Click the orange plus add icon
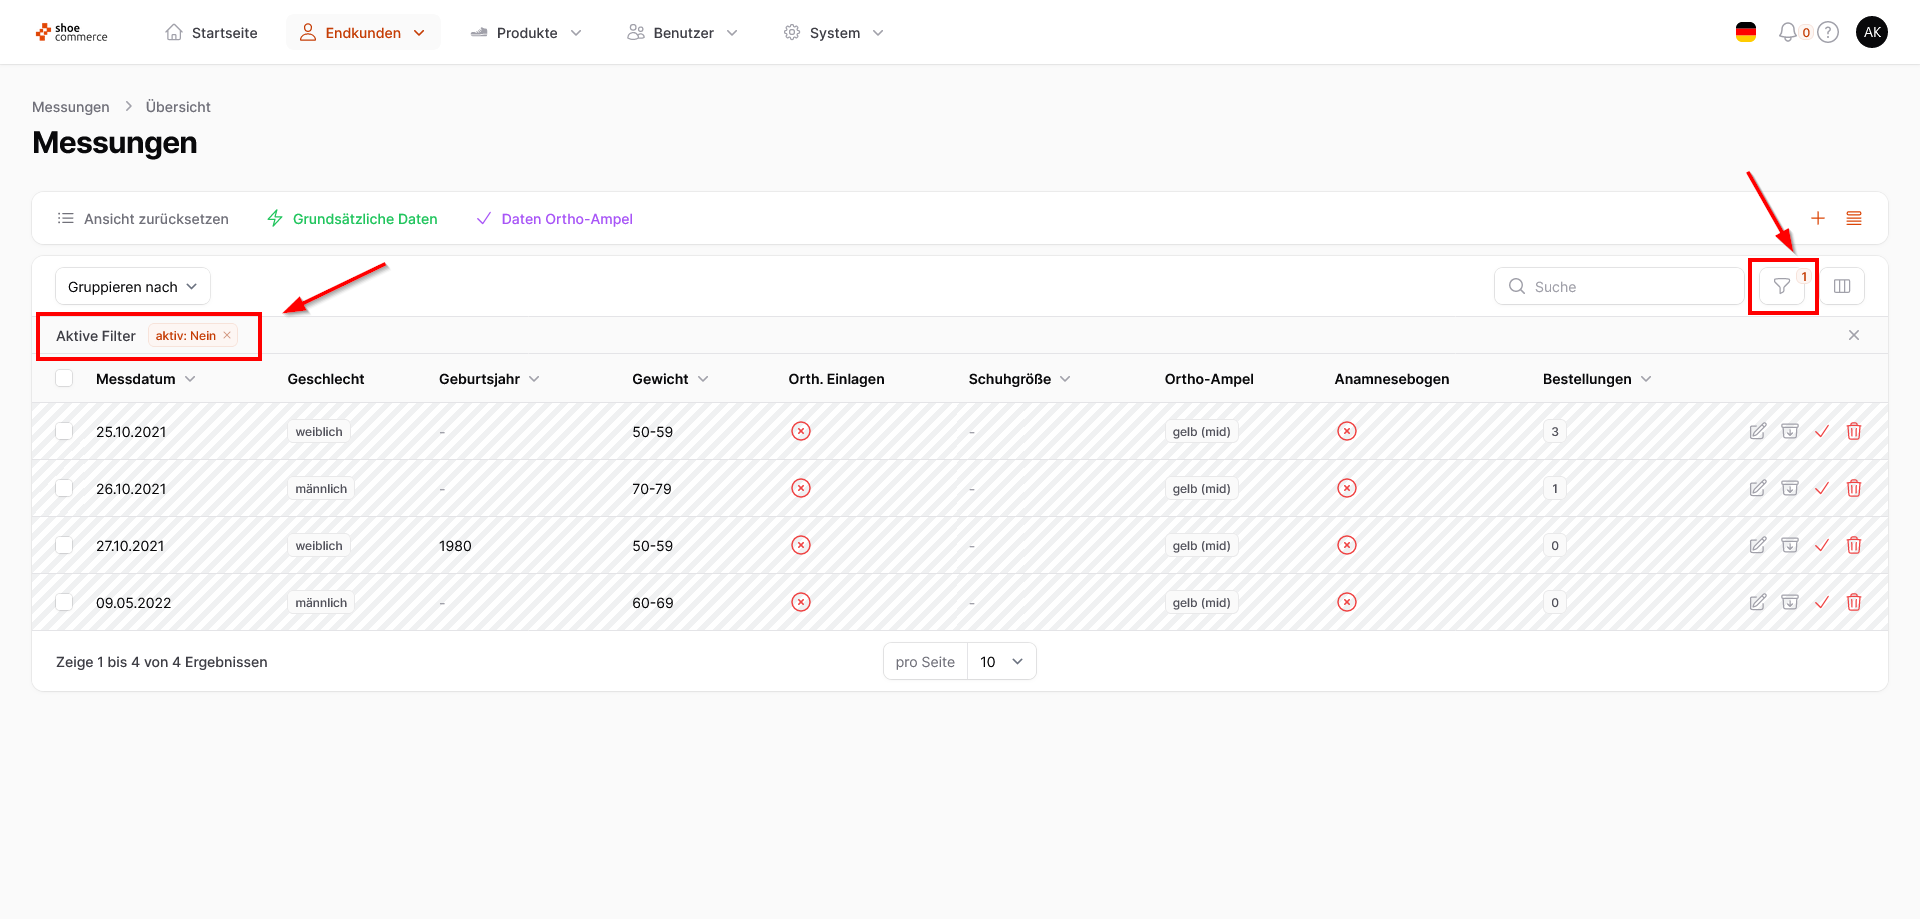 1818,218
